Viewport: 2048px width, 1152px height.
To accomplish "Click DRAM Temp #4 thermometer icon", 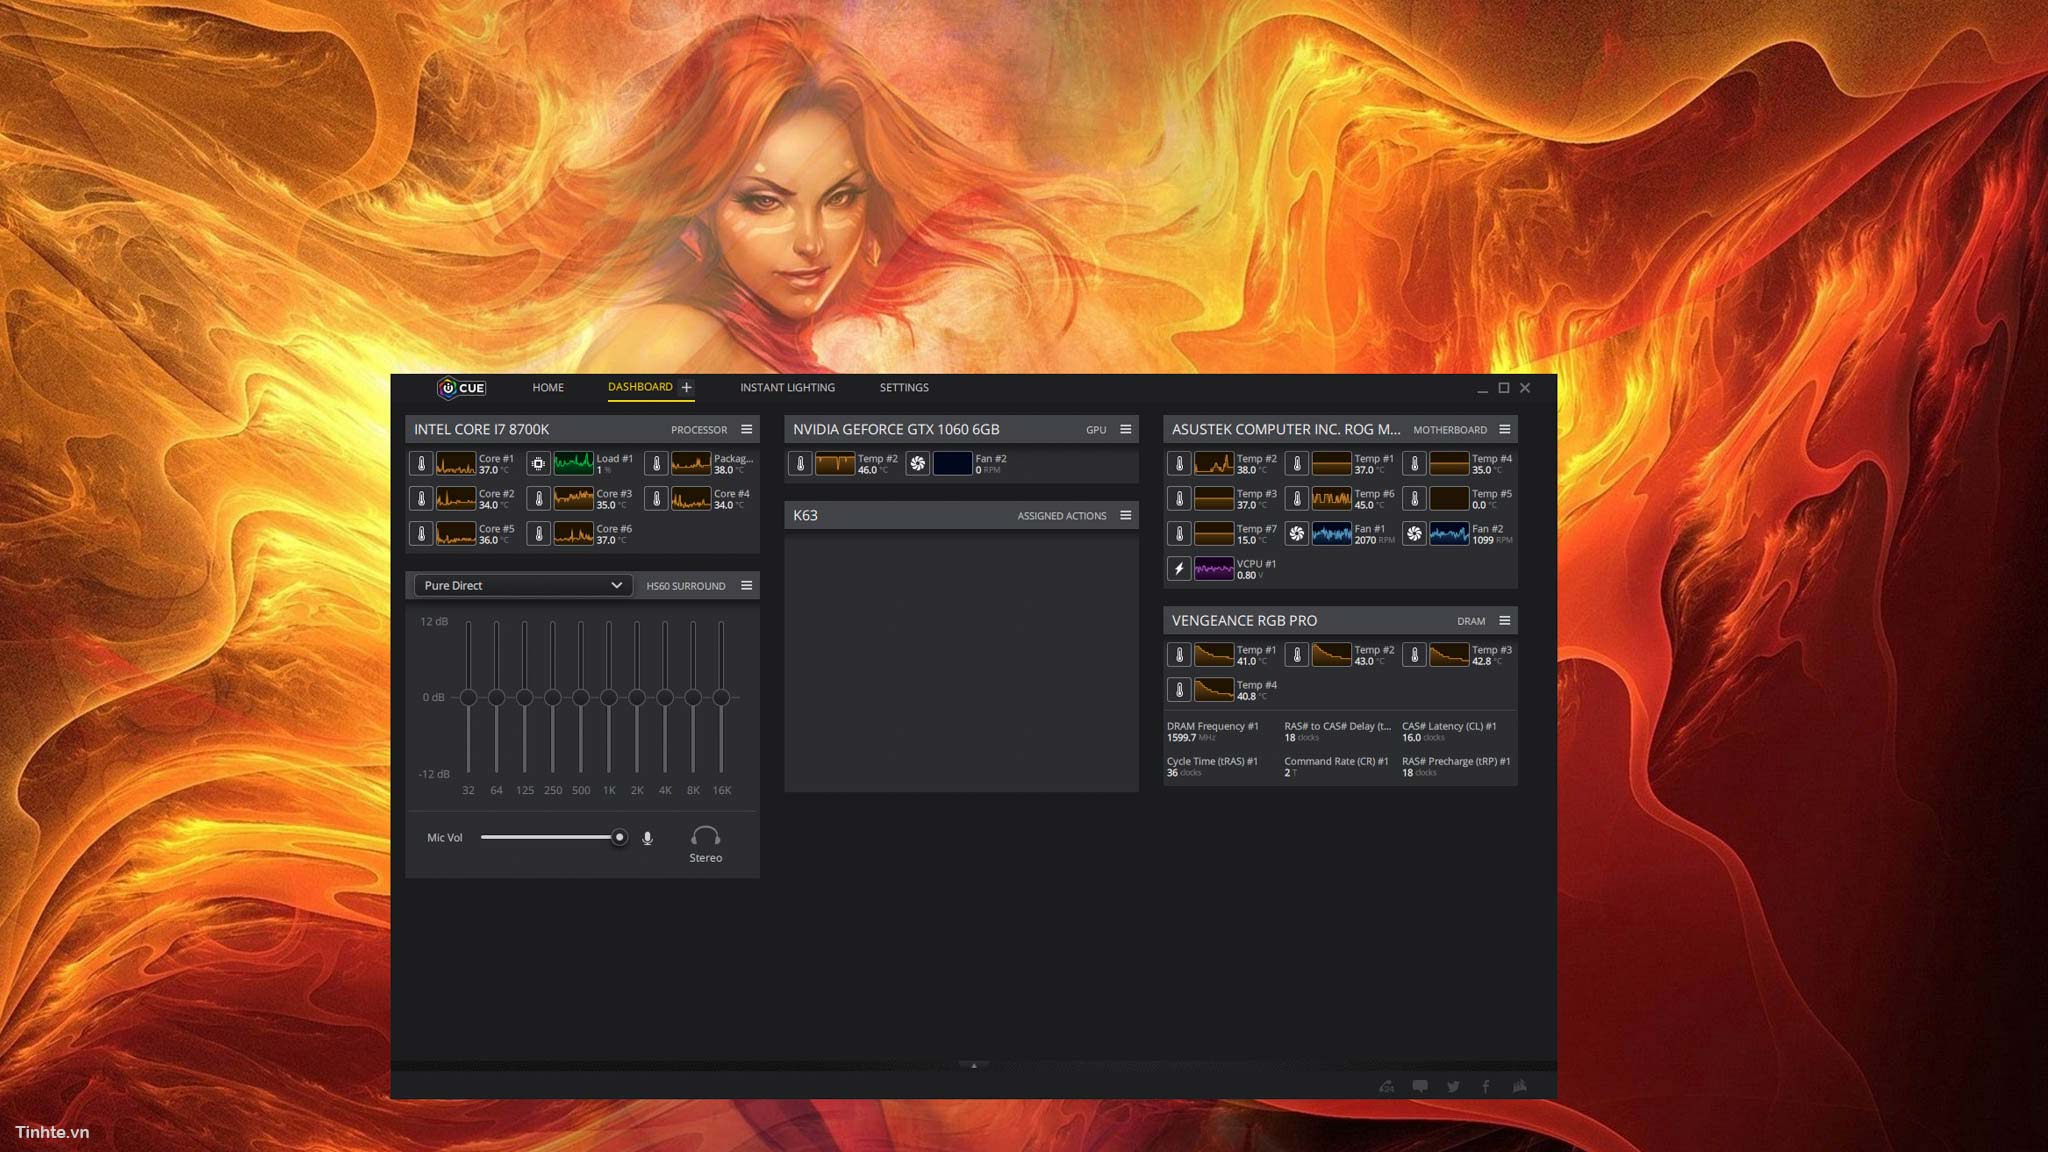I will click(1179, 690).
